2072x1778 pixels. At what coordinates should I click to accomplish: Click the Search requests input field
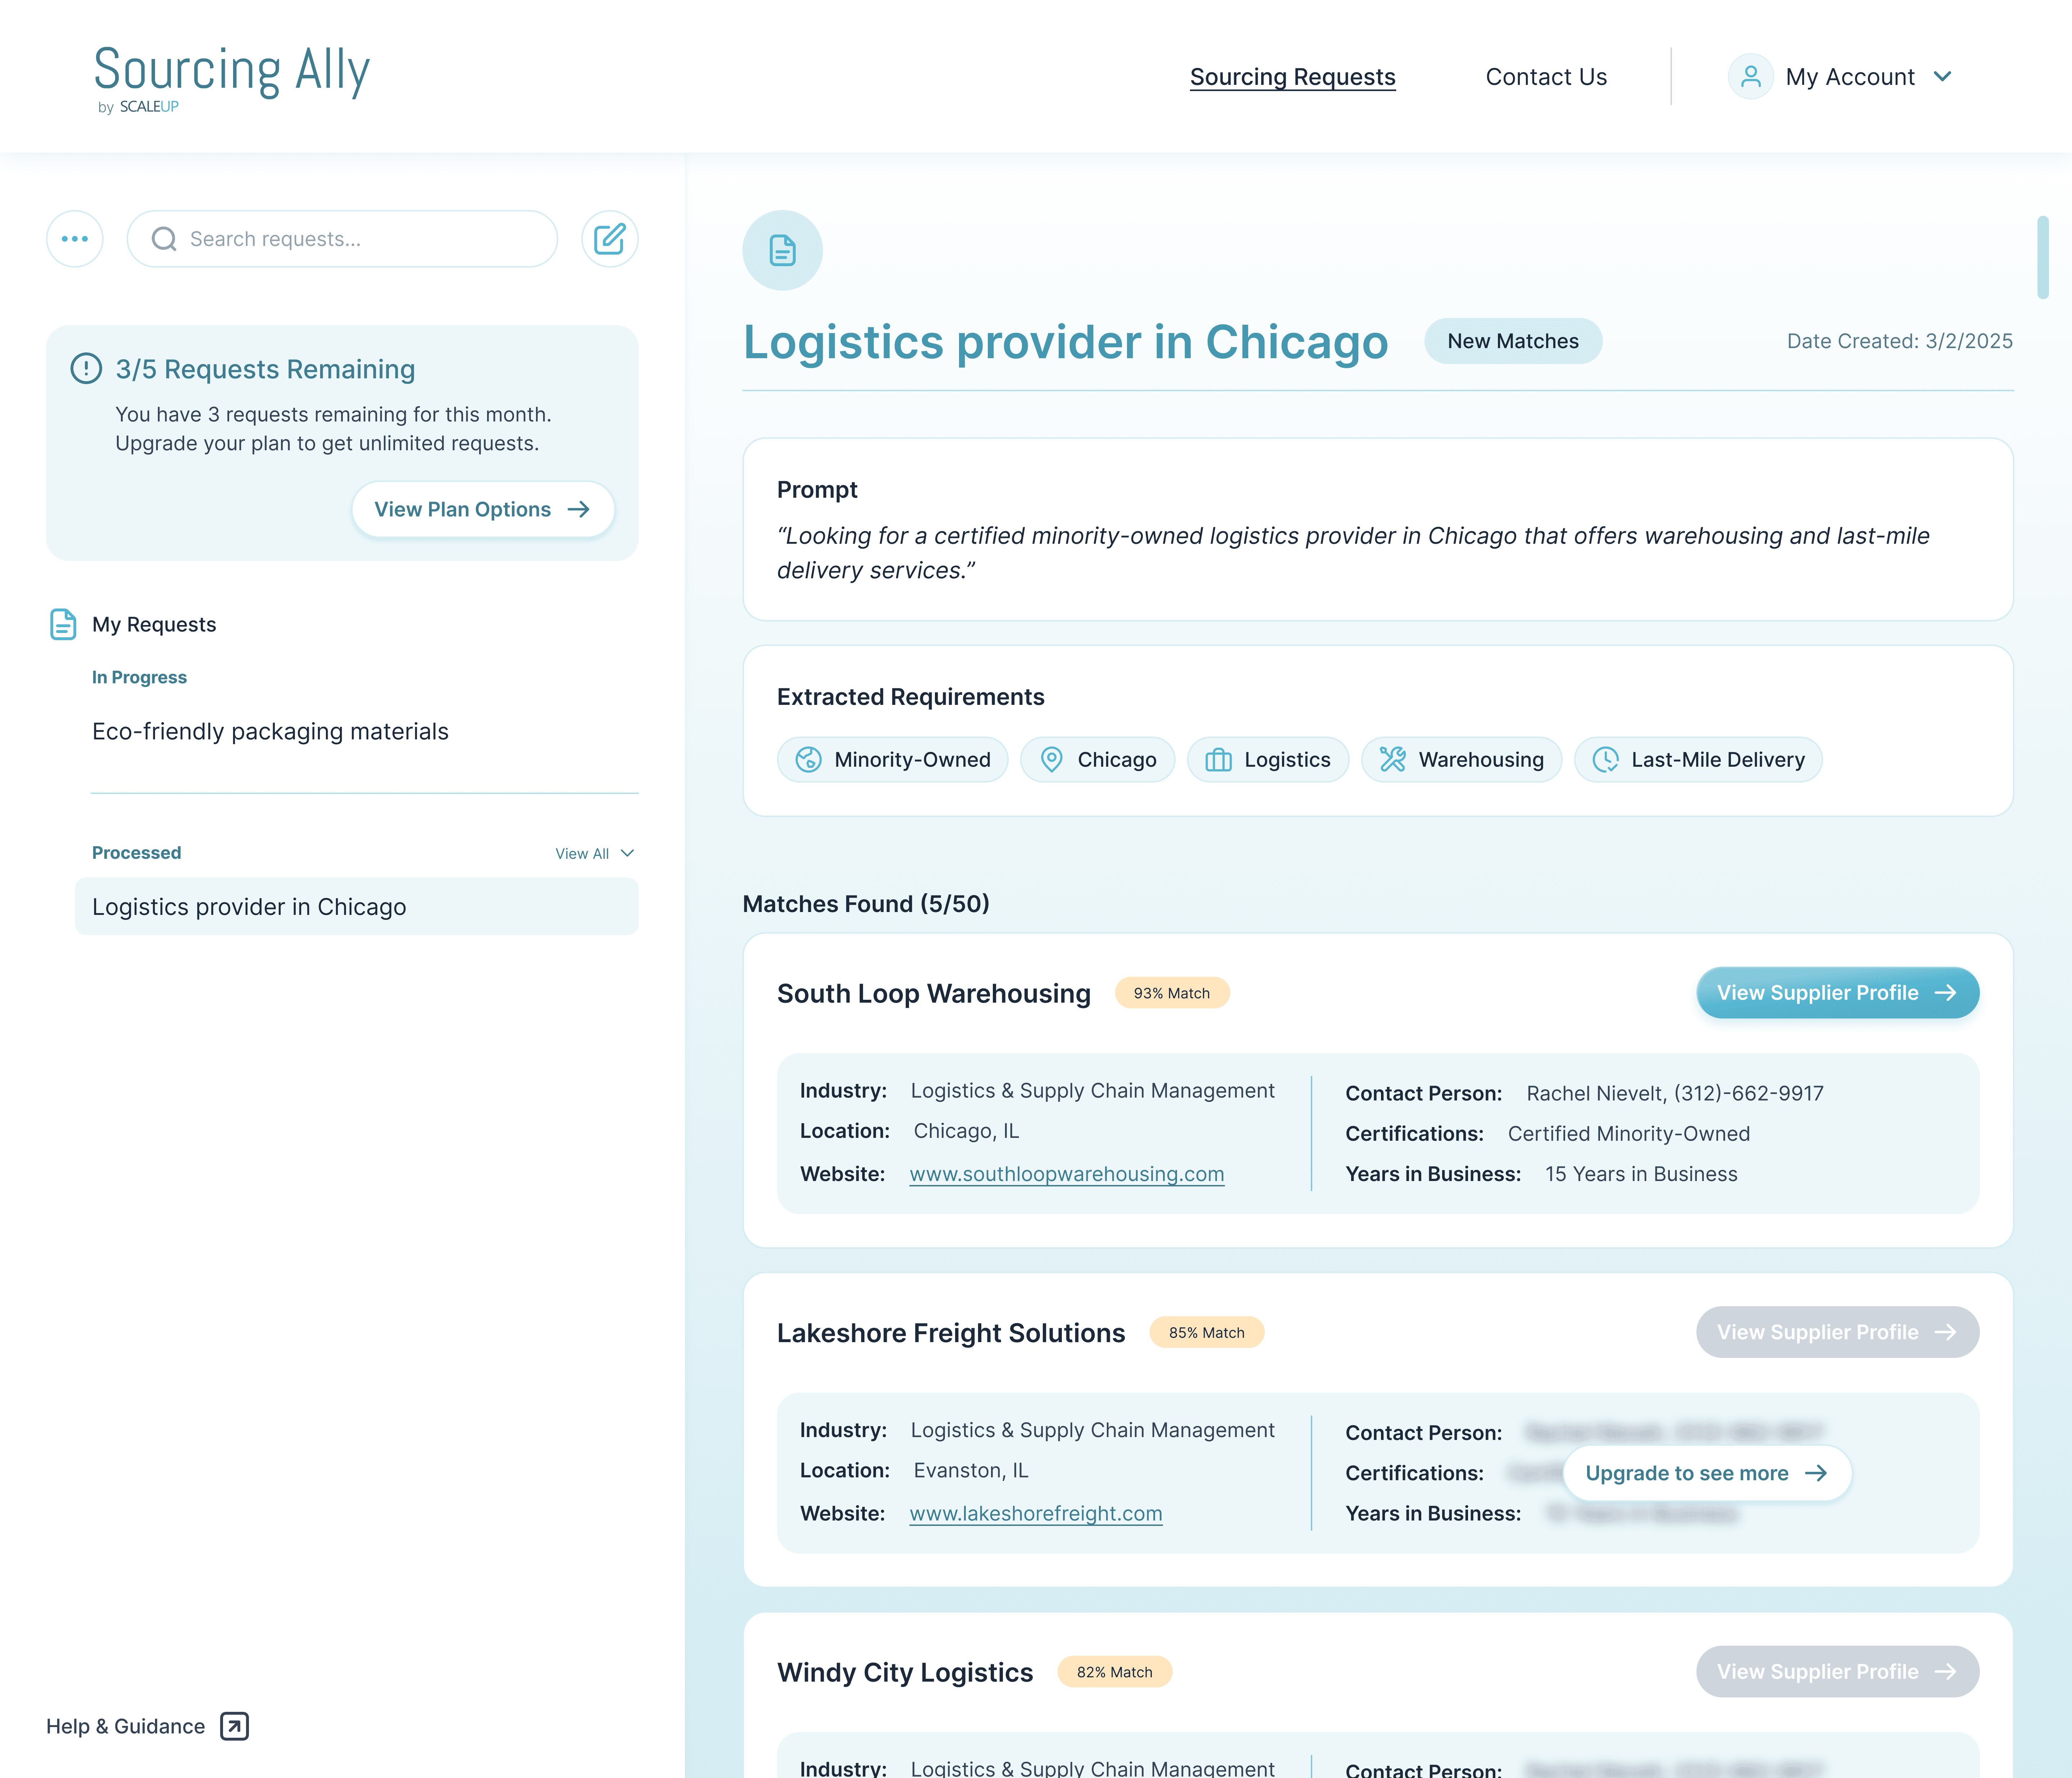tap(342, 239)
